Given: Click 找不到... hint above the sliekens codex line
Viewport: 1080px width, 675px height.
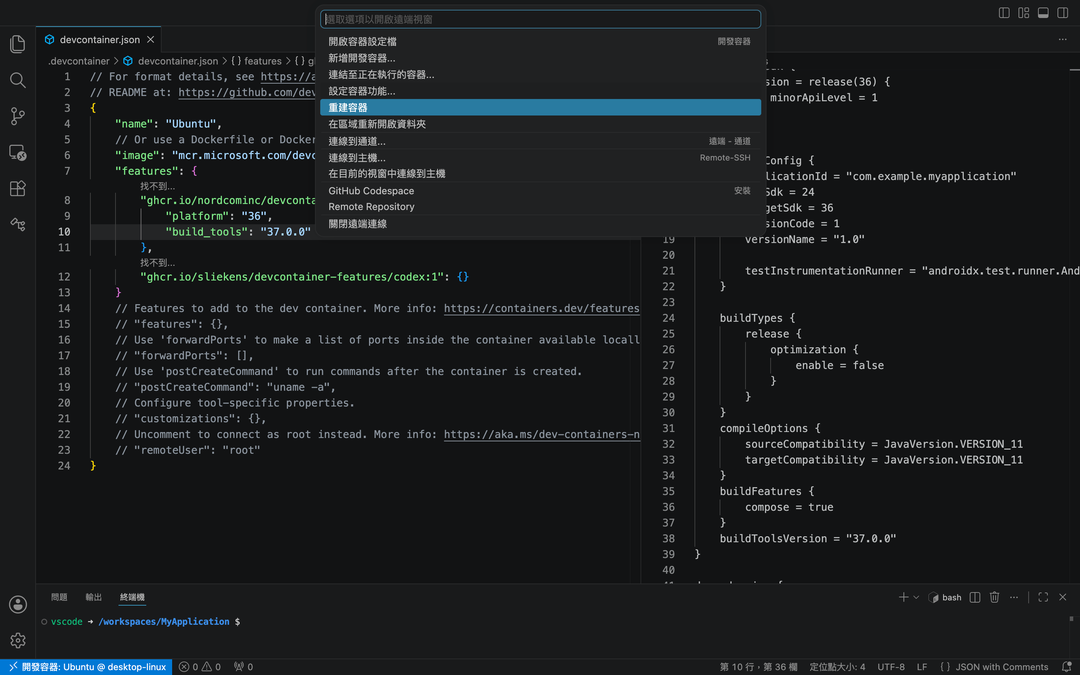Looking at the screenshot, I should click(x=157, y=262).
